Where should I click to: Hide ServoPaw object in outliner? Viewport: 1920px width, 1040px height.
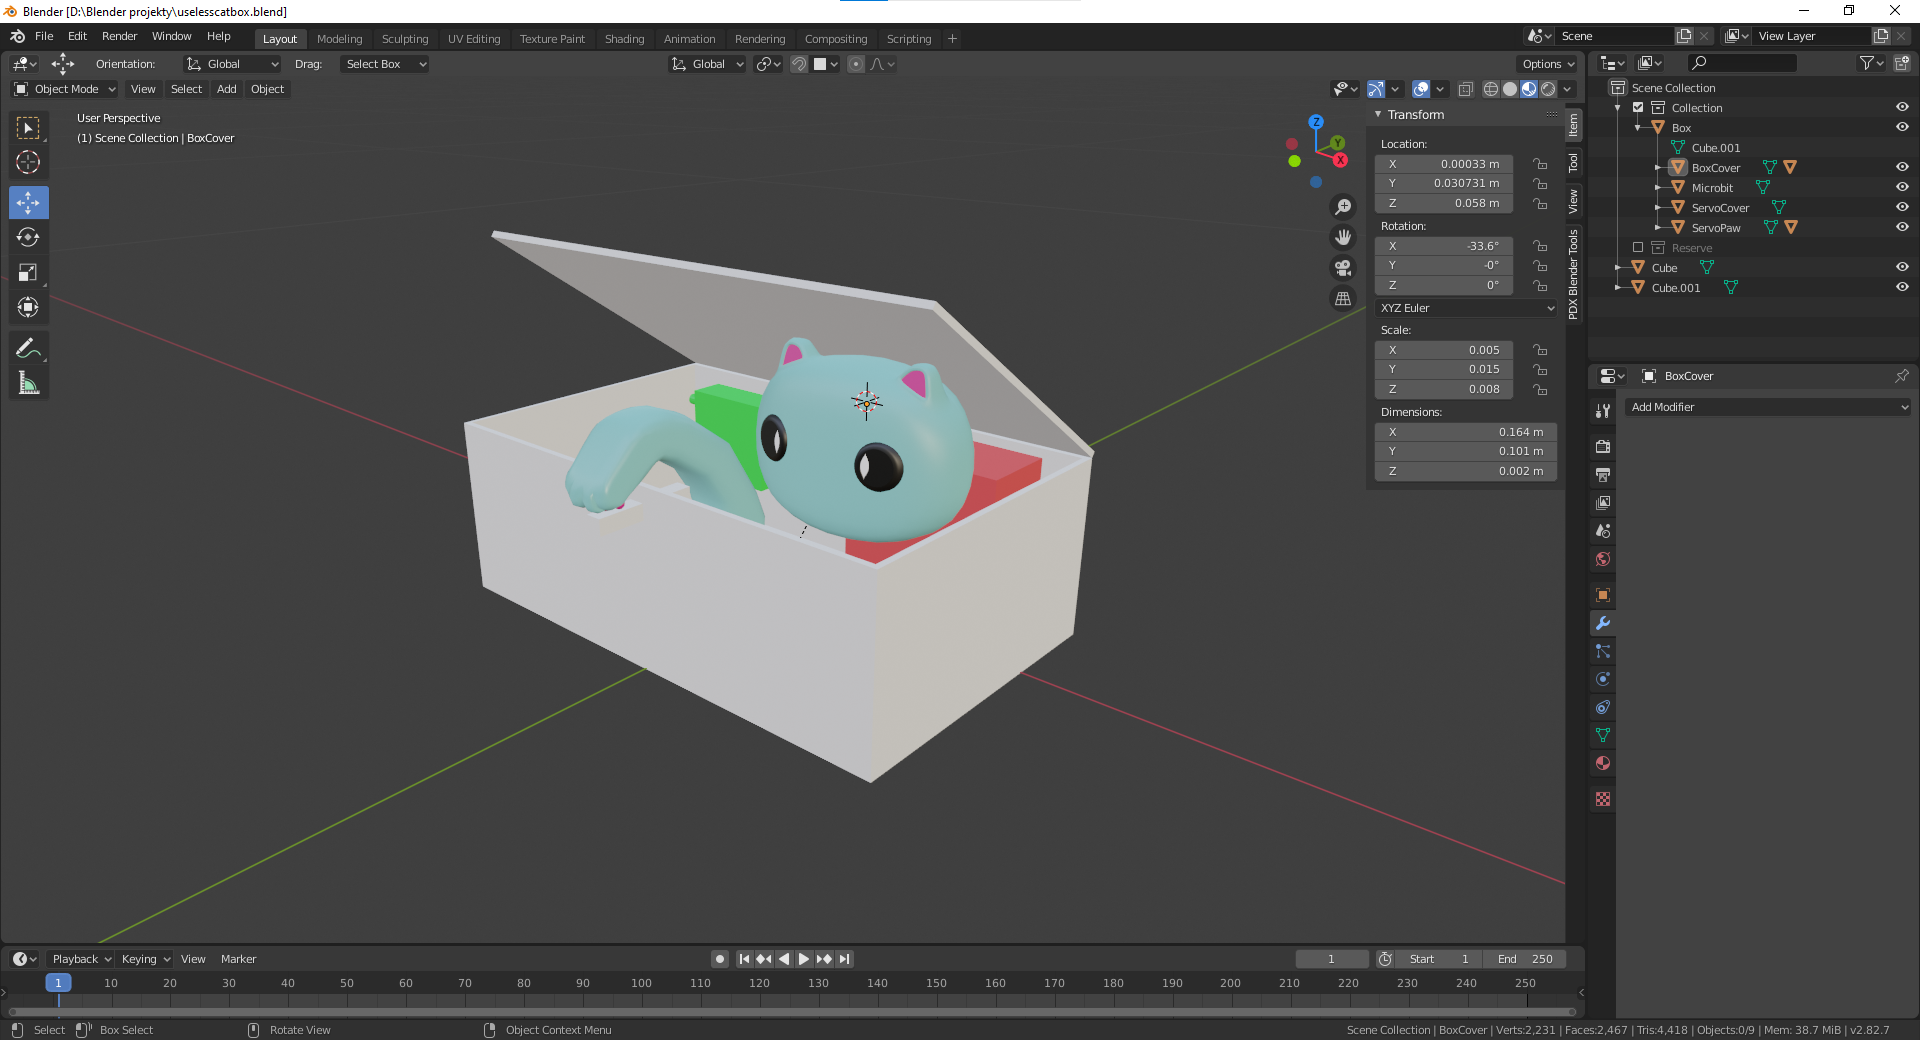[1902, 227]
